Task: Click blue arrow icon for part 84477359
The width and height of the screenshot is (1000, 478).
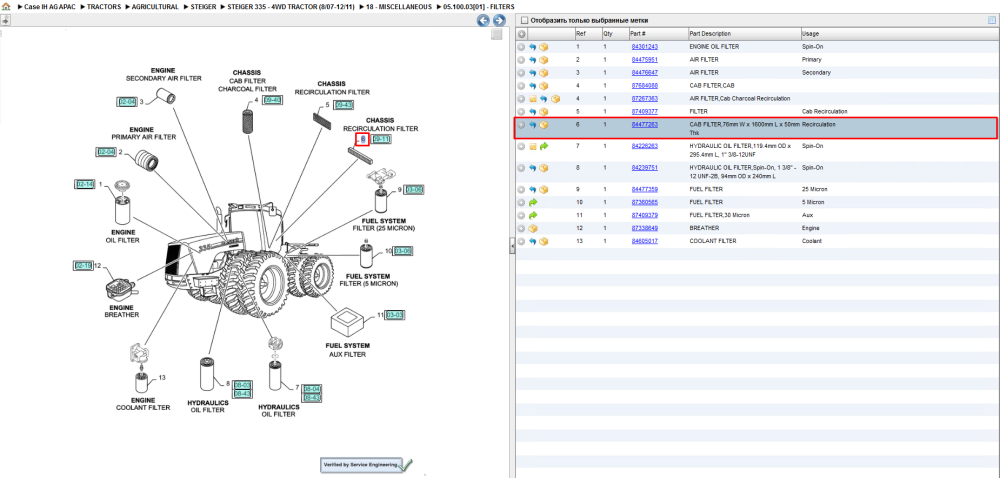Action: point(533,189)
